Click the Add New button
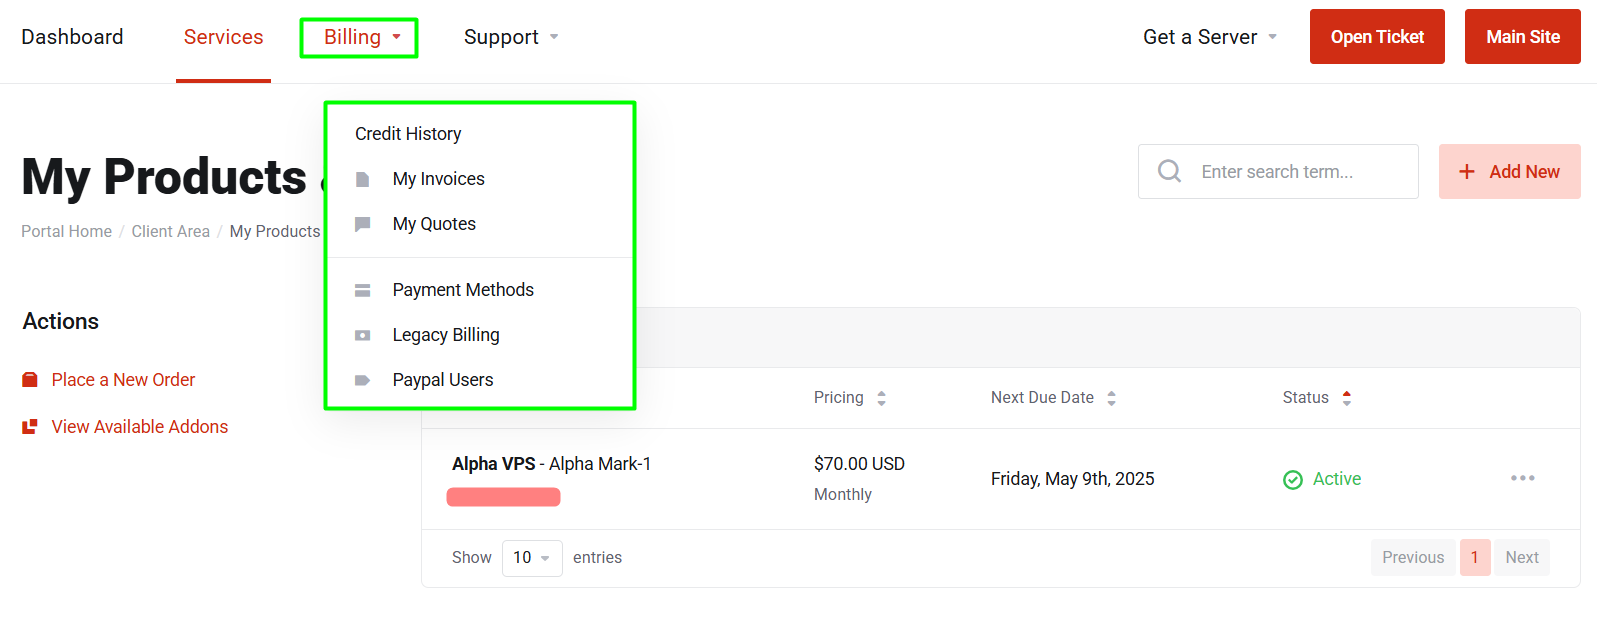Image resolution: width=1597 pixels, height=631 pixels. click(1509, 171)
